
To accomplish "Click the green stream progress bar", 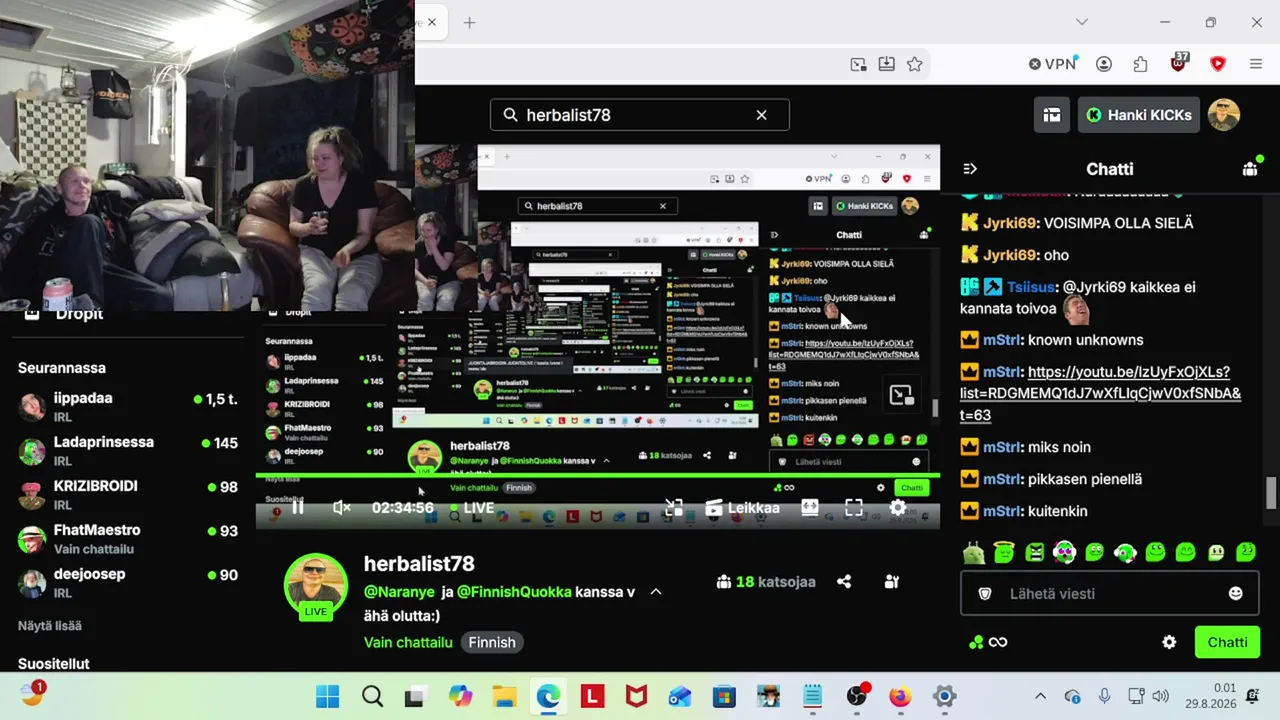I will coord(597,476).
